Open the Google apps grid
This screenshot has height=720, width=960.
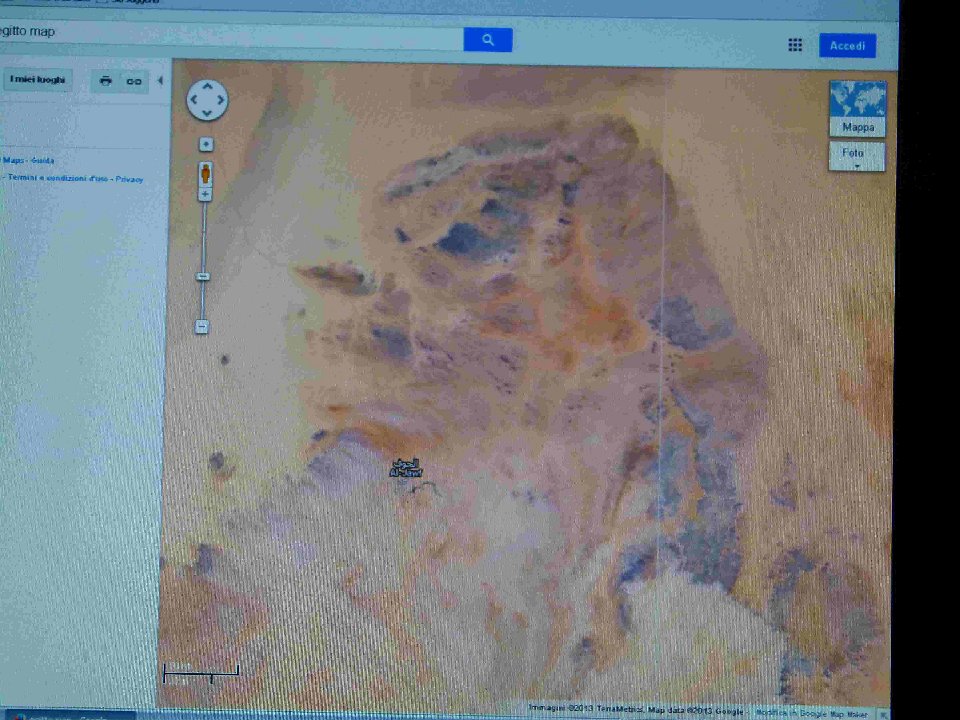click(795, 45)
